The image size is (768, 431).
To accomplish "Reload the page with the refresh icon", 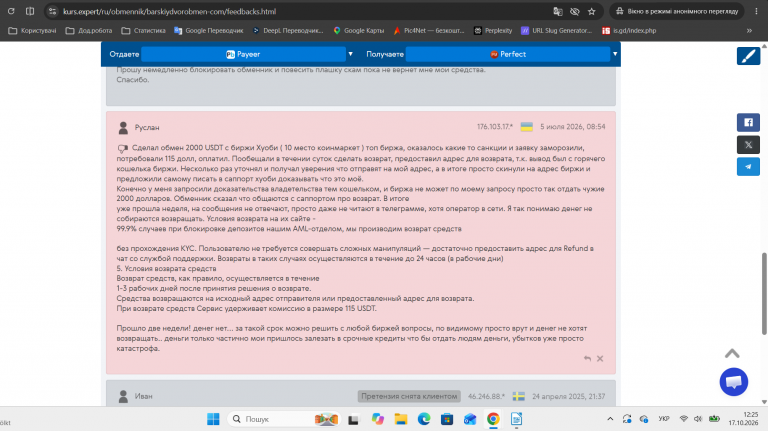I will point(11,11).
